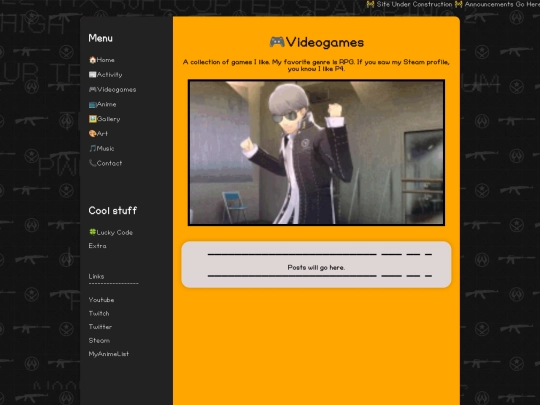This screenshot has height=405, width=540.
Task: Open the Extra link
Action: (x=97, y=246)
